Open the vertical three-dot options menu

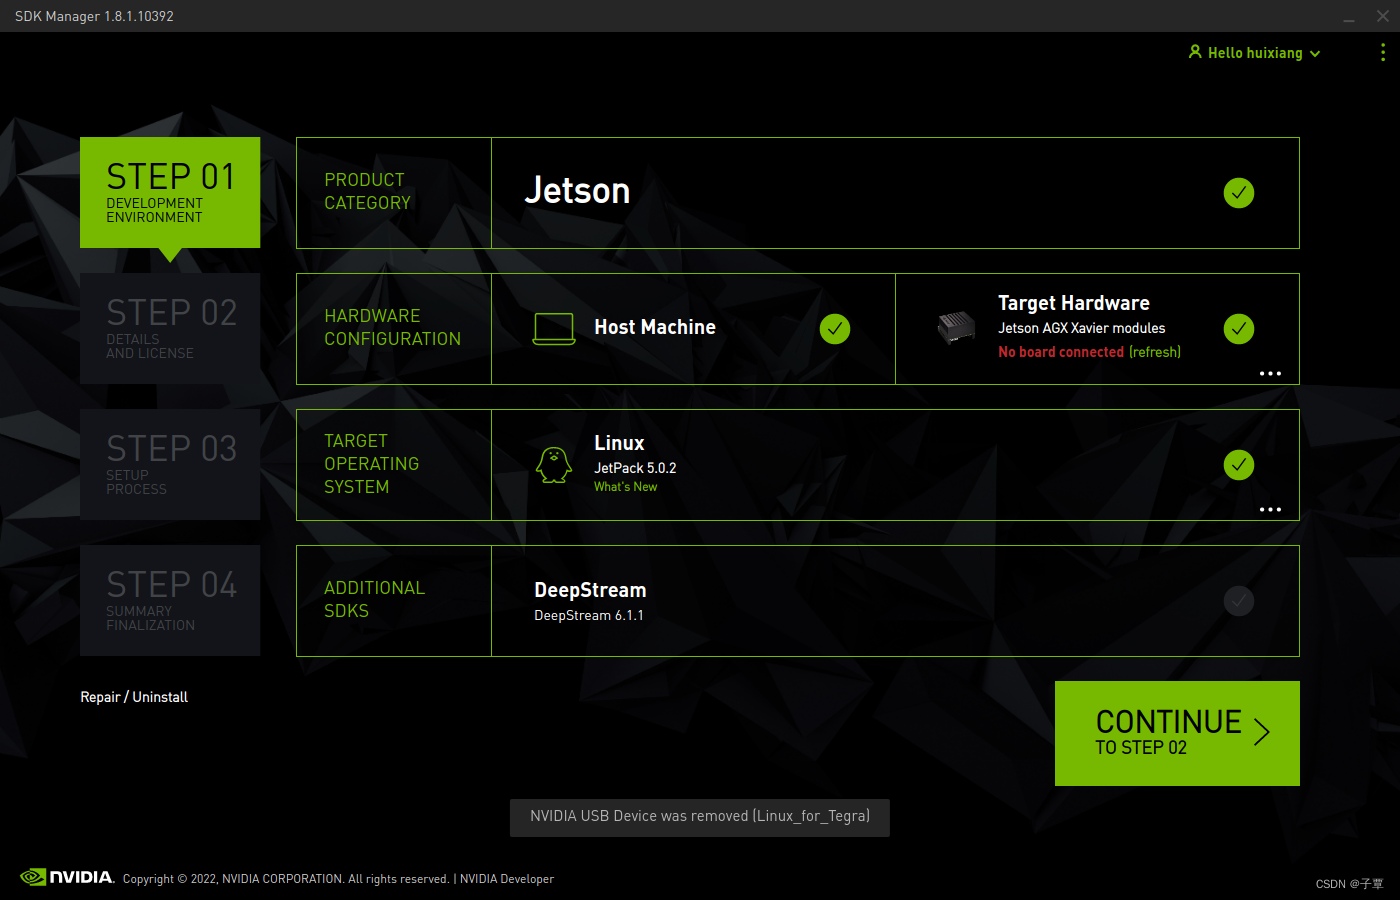[x=1383, y=52]
